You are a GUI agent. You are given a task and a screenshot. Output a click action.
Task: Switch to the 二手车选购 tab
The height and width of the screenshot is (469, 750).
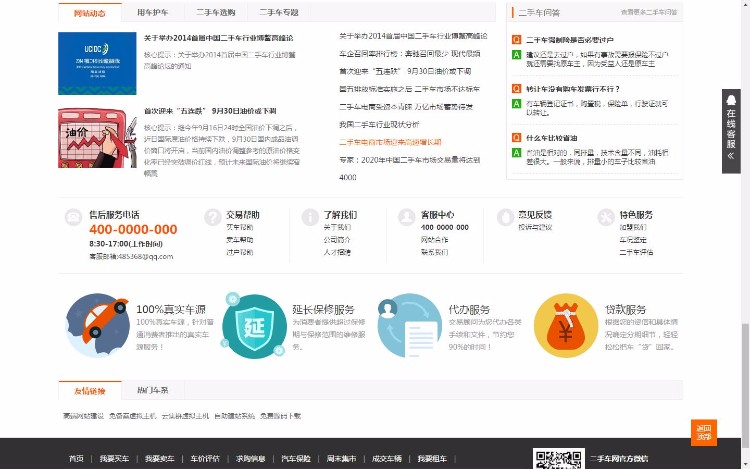(x=216, y=12)
